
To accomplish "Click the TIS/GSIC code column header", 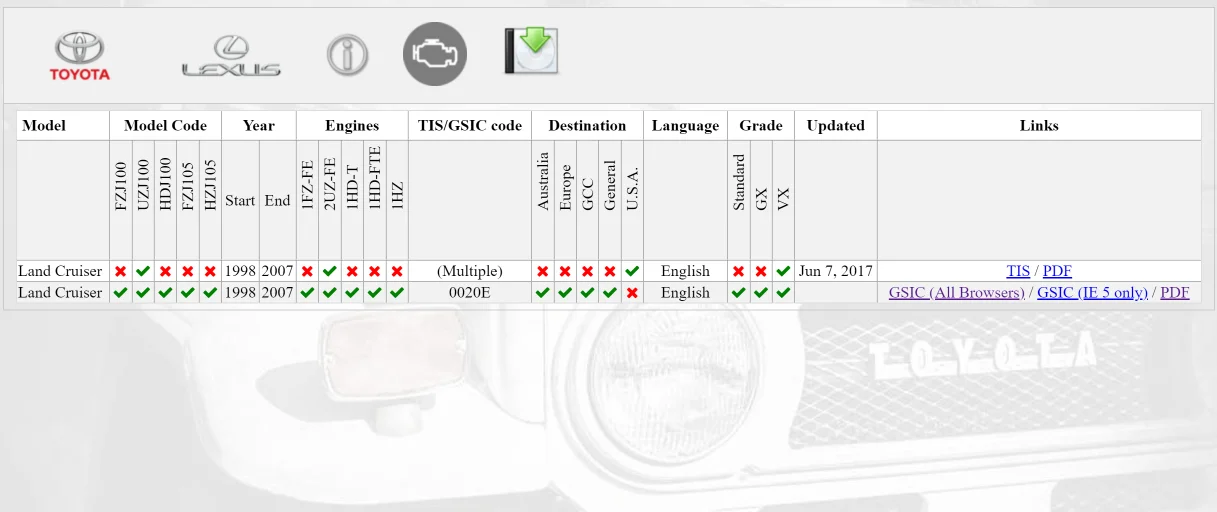I will tap(470, 125).
